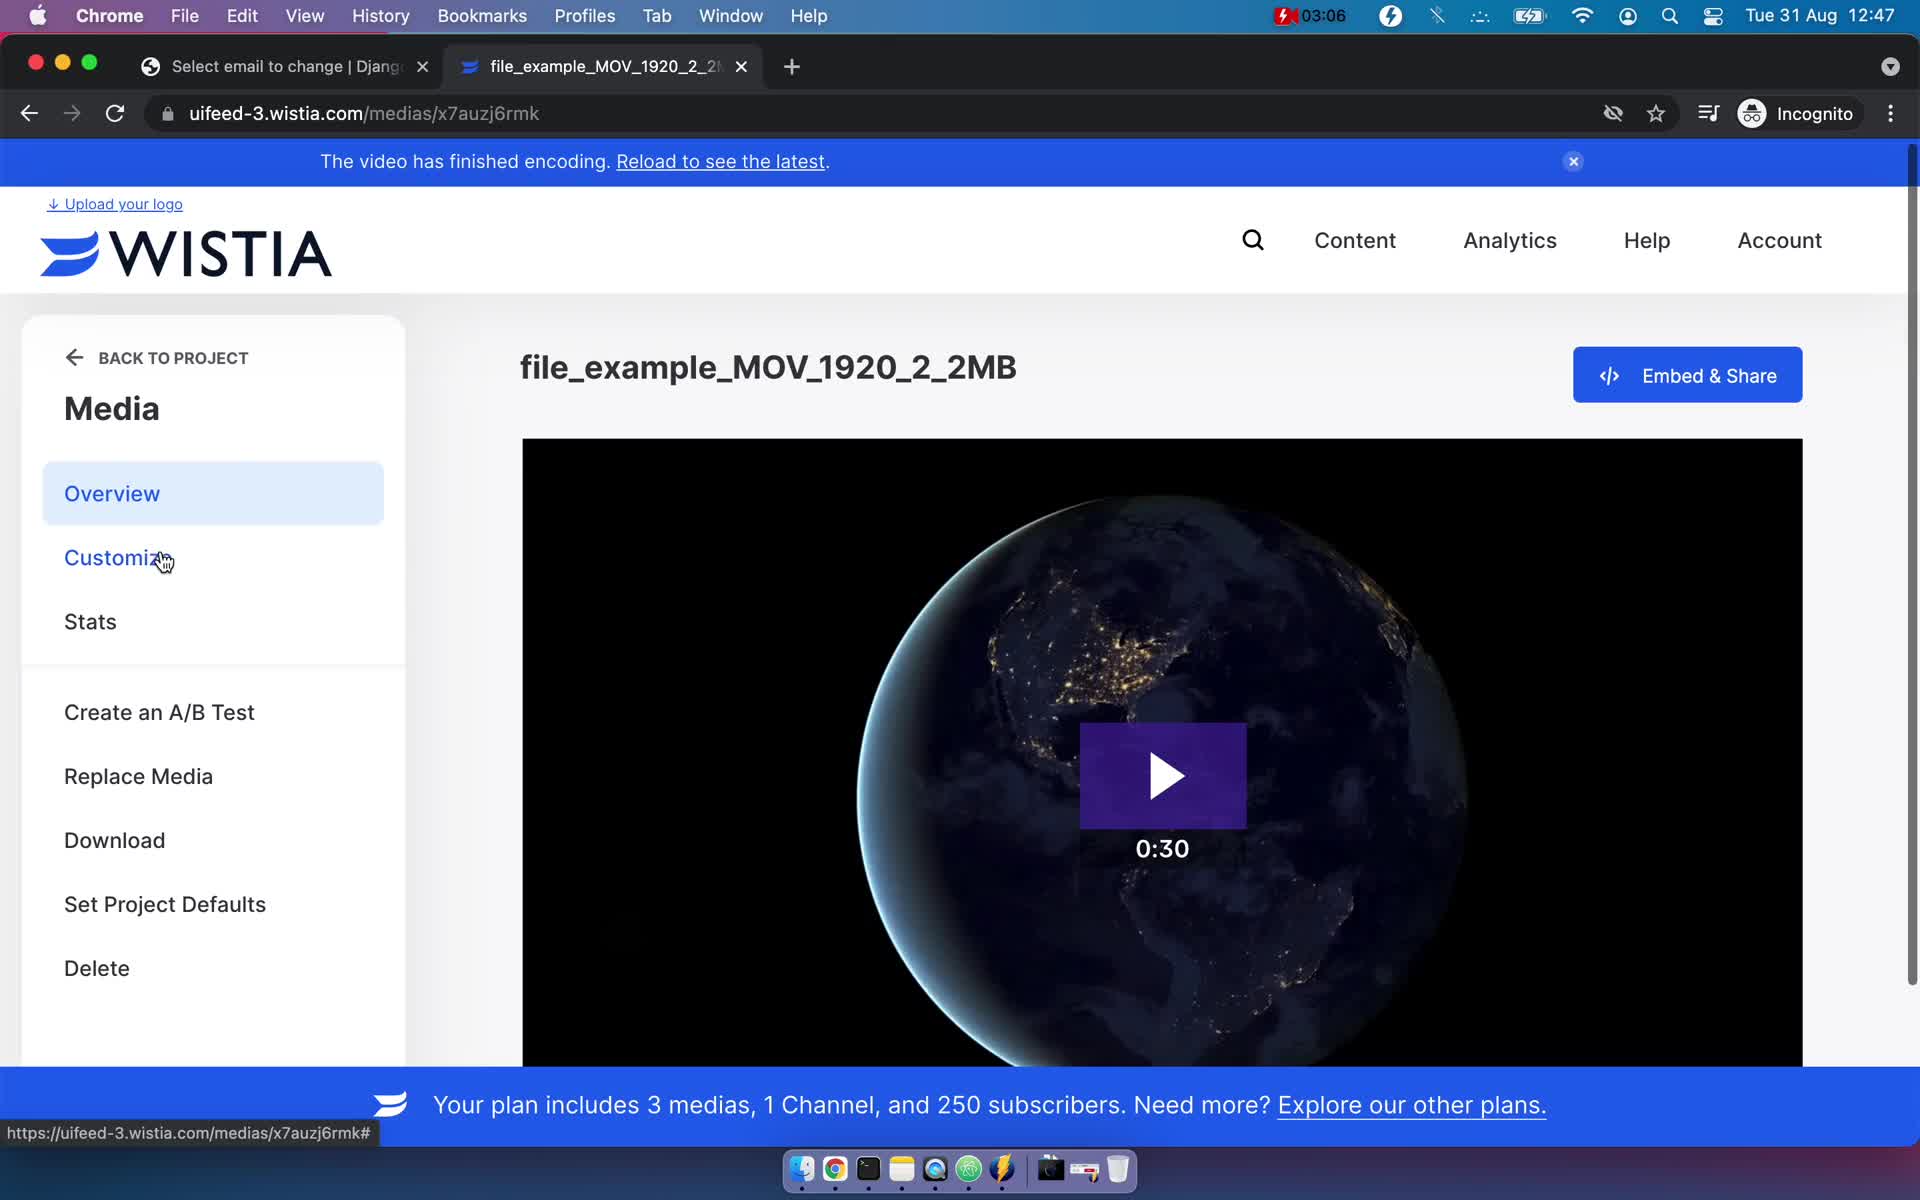The image size is (1920, 1200).
Task: Click the Content navigation tab
Action: [x=1356, y=241]
